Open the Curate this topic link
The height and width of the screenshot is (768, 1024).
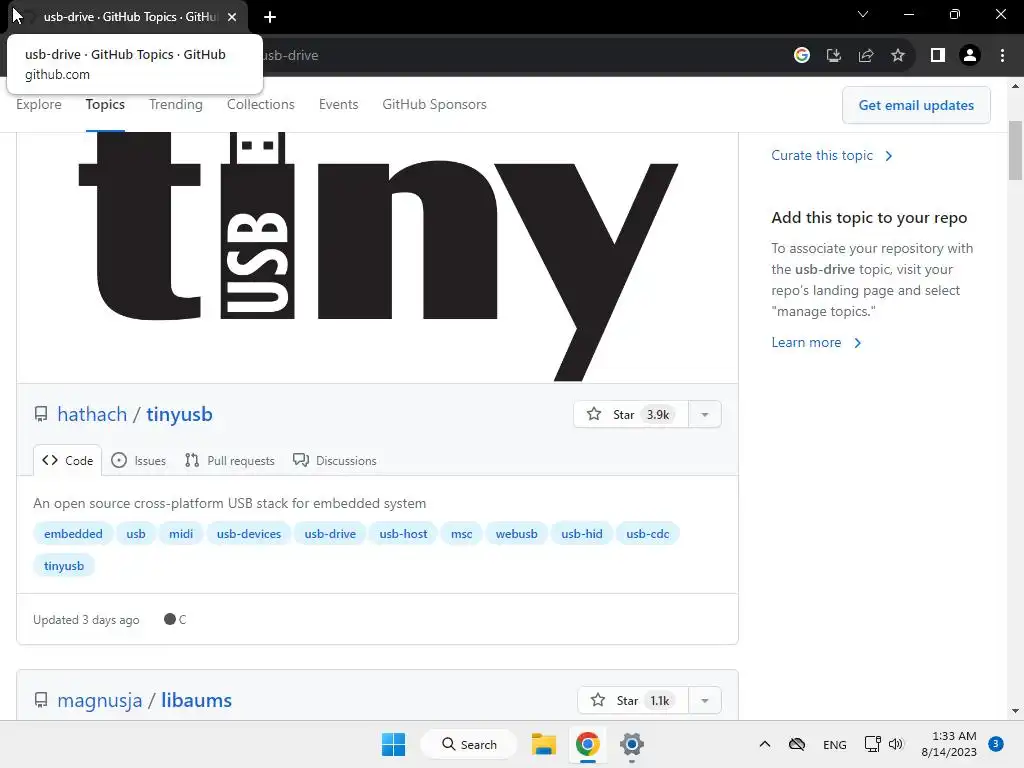coord(831,155)
